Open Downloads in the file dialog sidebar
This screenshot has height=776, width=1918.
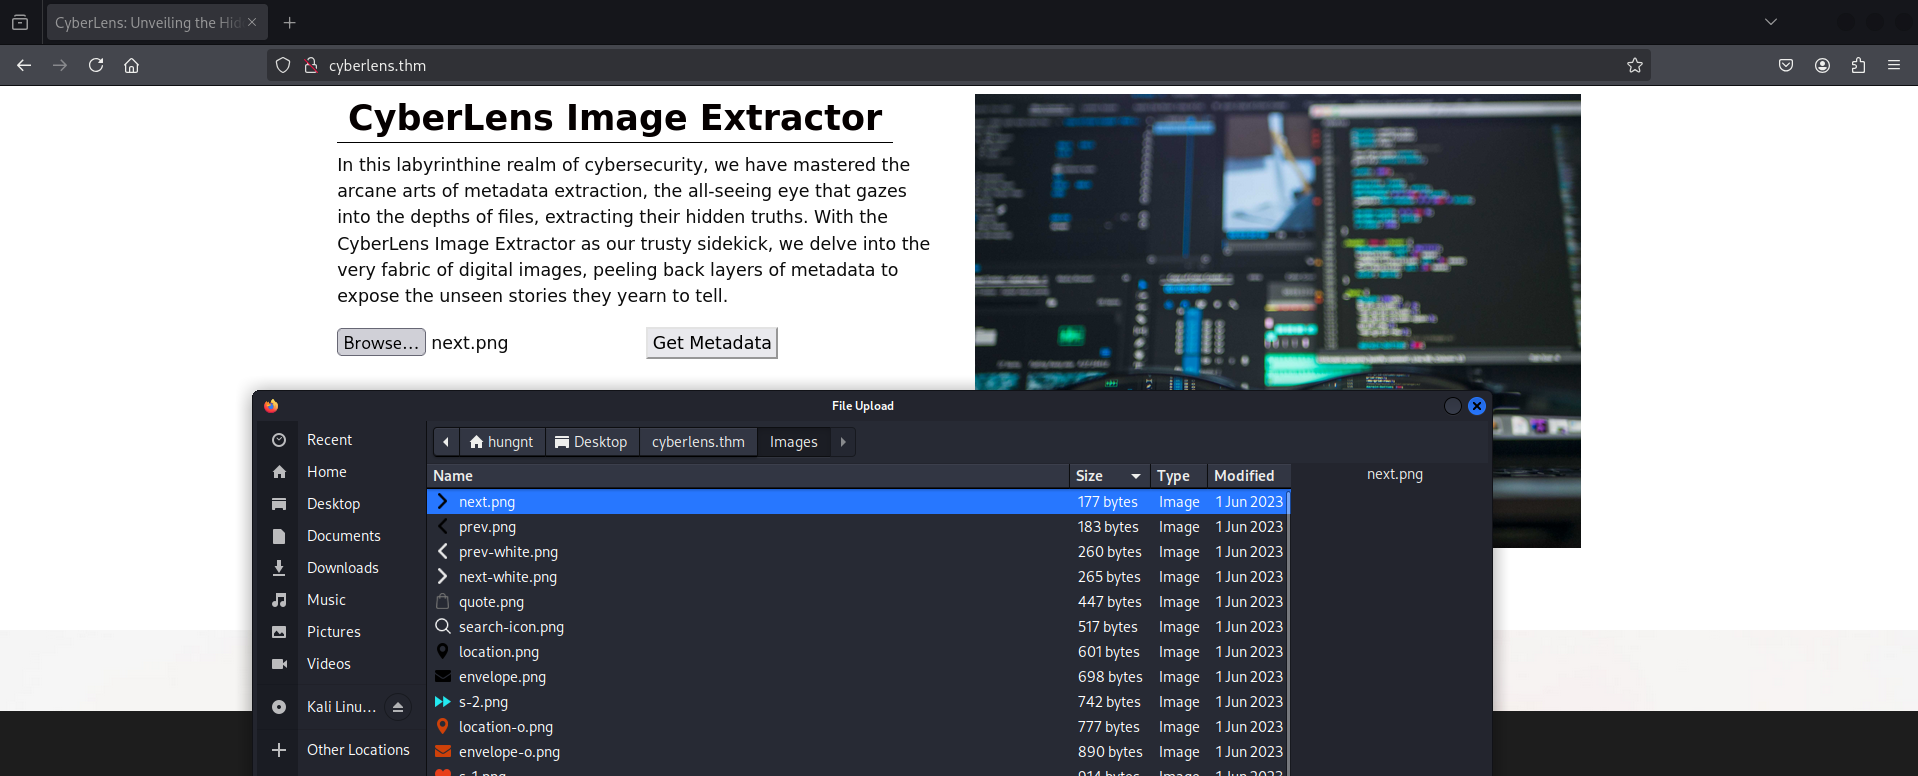[x=342, y=568]
